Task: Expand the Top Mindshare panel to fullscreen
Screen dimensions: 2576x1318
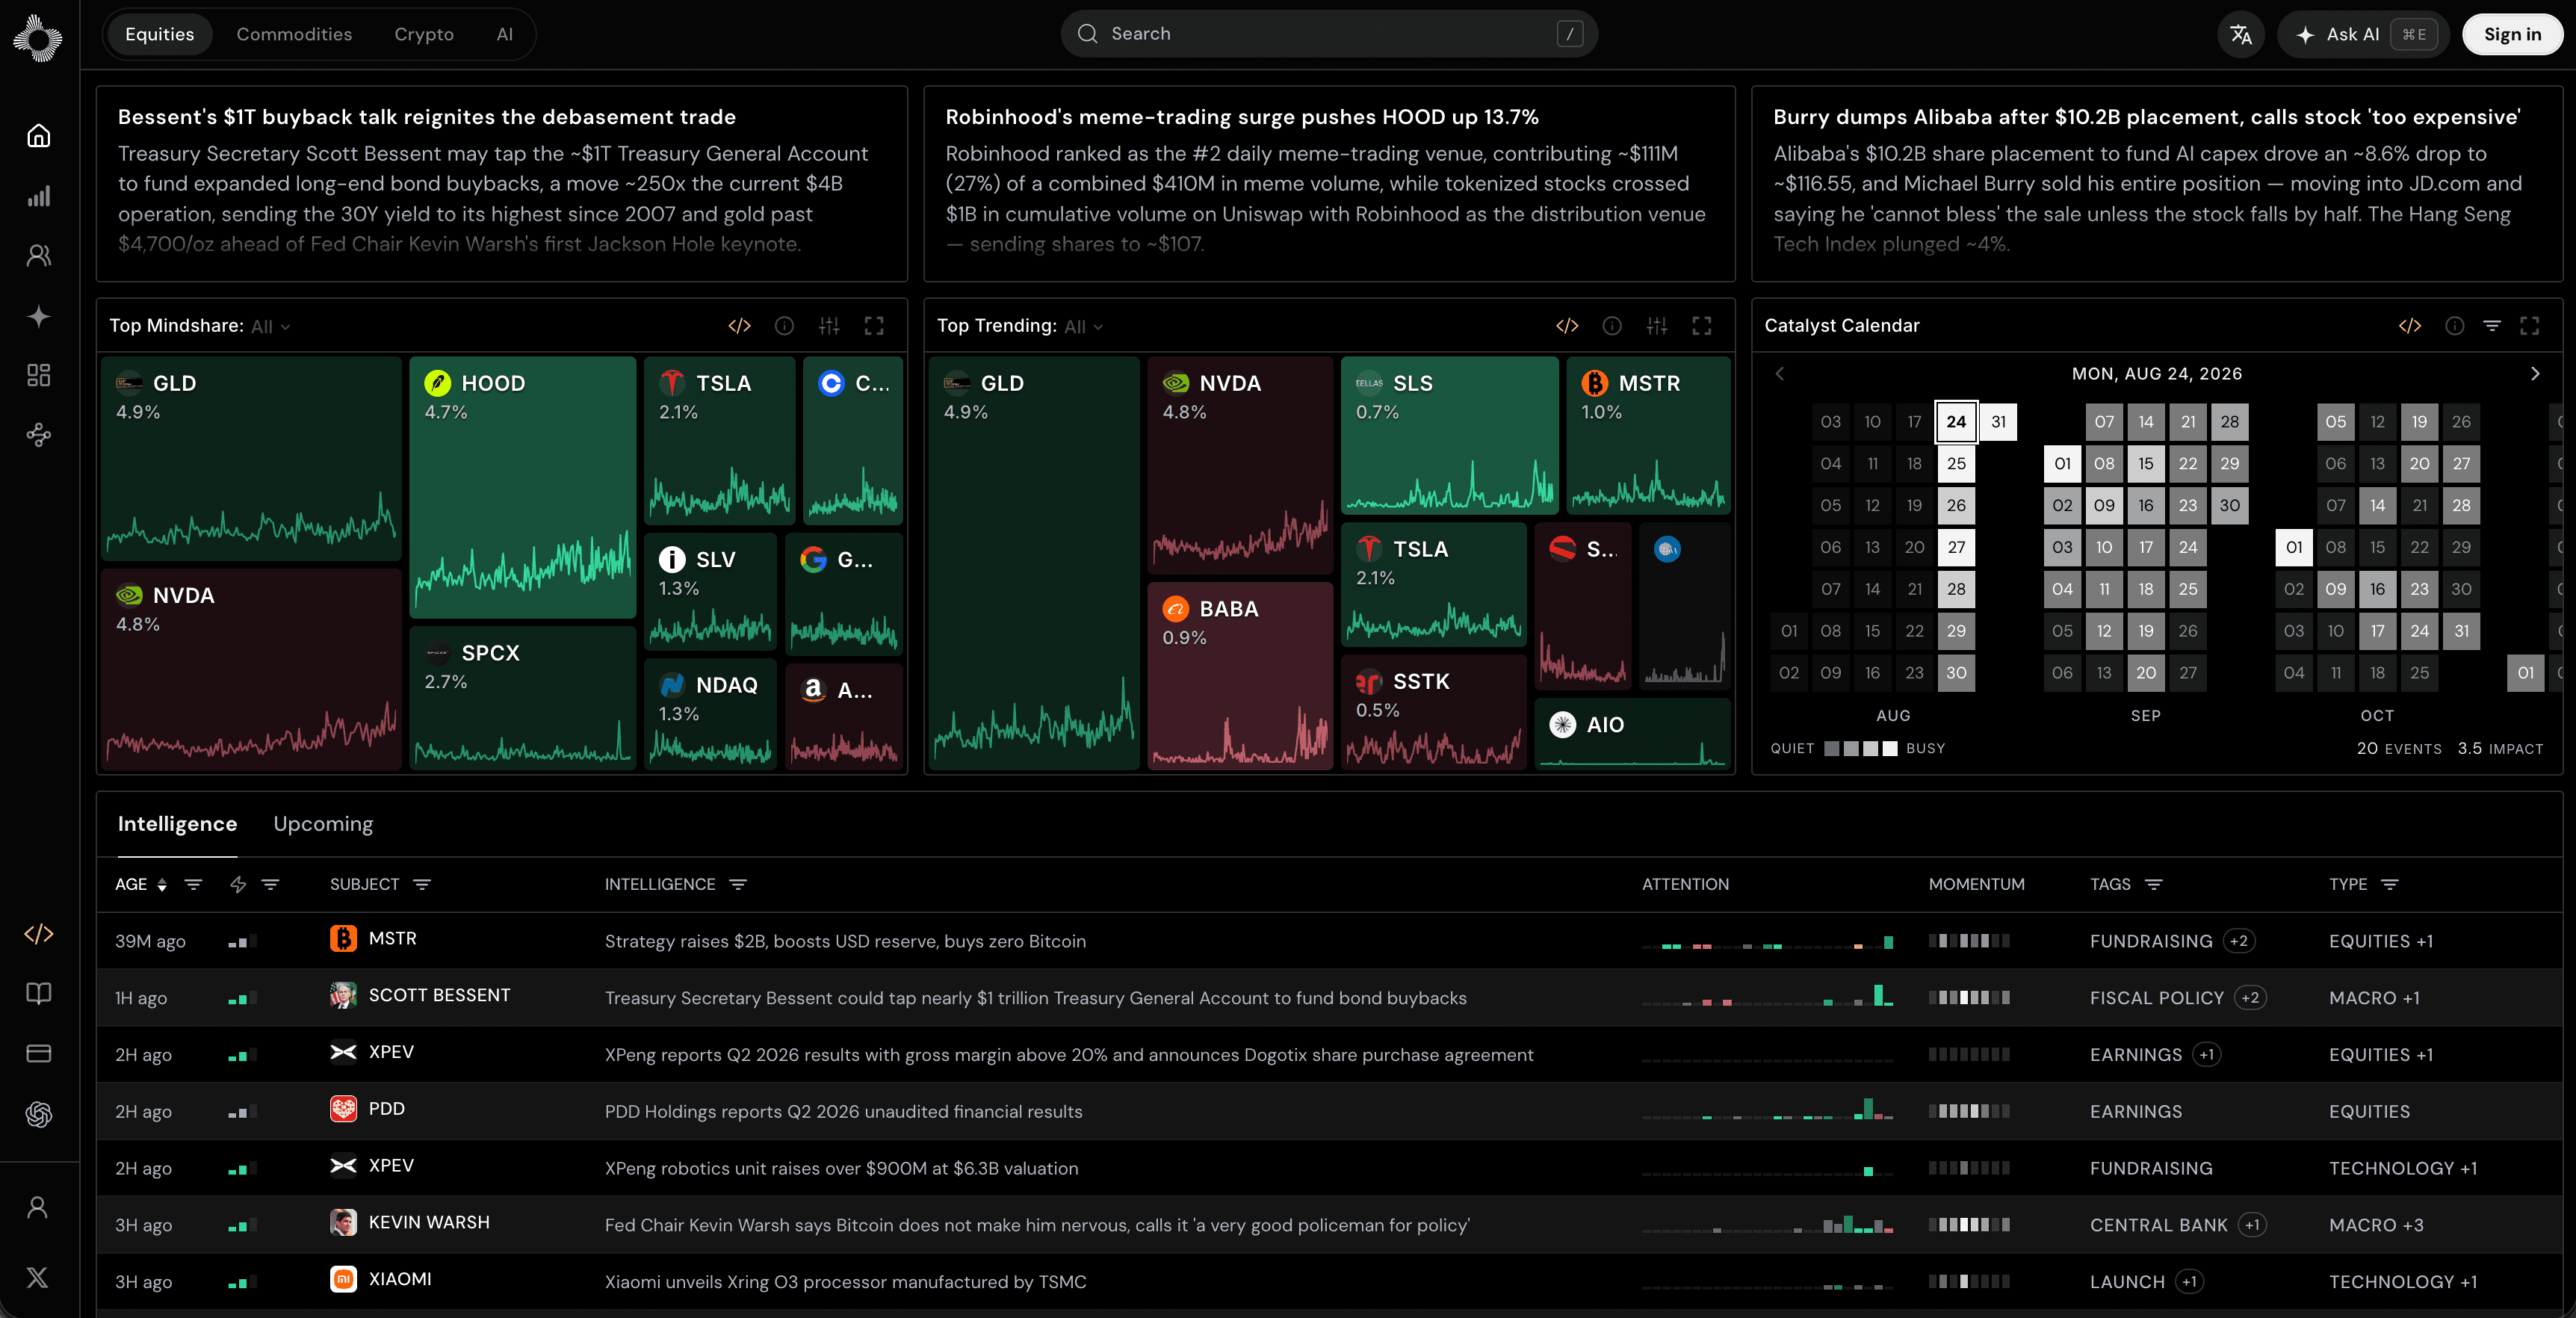Action: point(874,326)
